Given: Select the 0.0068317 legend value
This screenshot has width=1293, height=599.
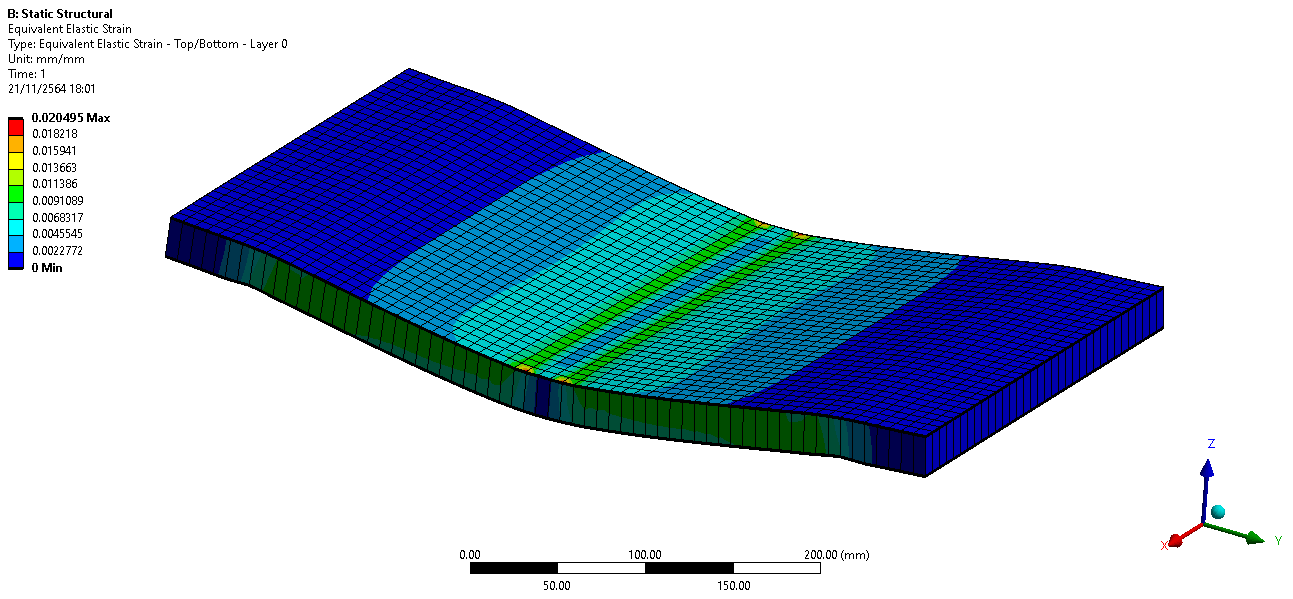Looking at the screenshot, I should (x=58, y=218).
